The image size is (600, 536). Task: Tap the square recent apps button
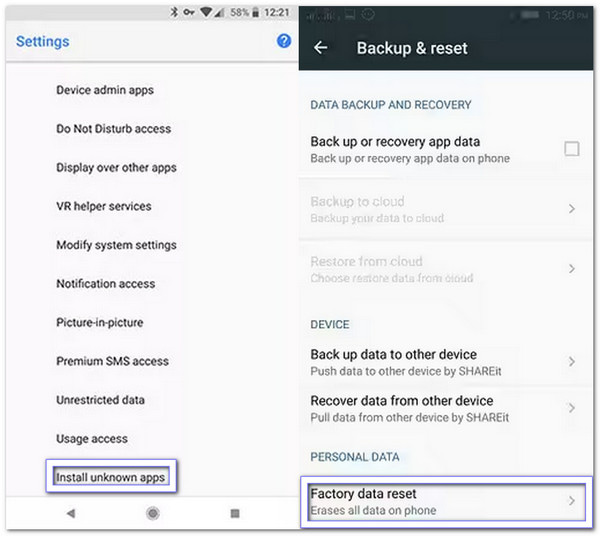click(x=235, y=513)
